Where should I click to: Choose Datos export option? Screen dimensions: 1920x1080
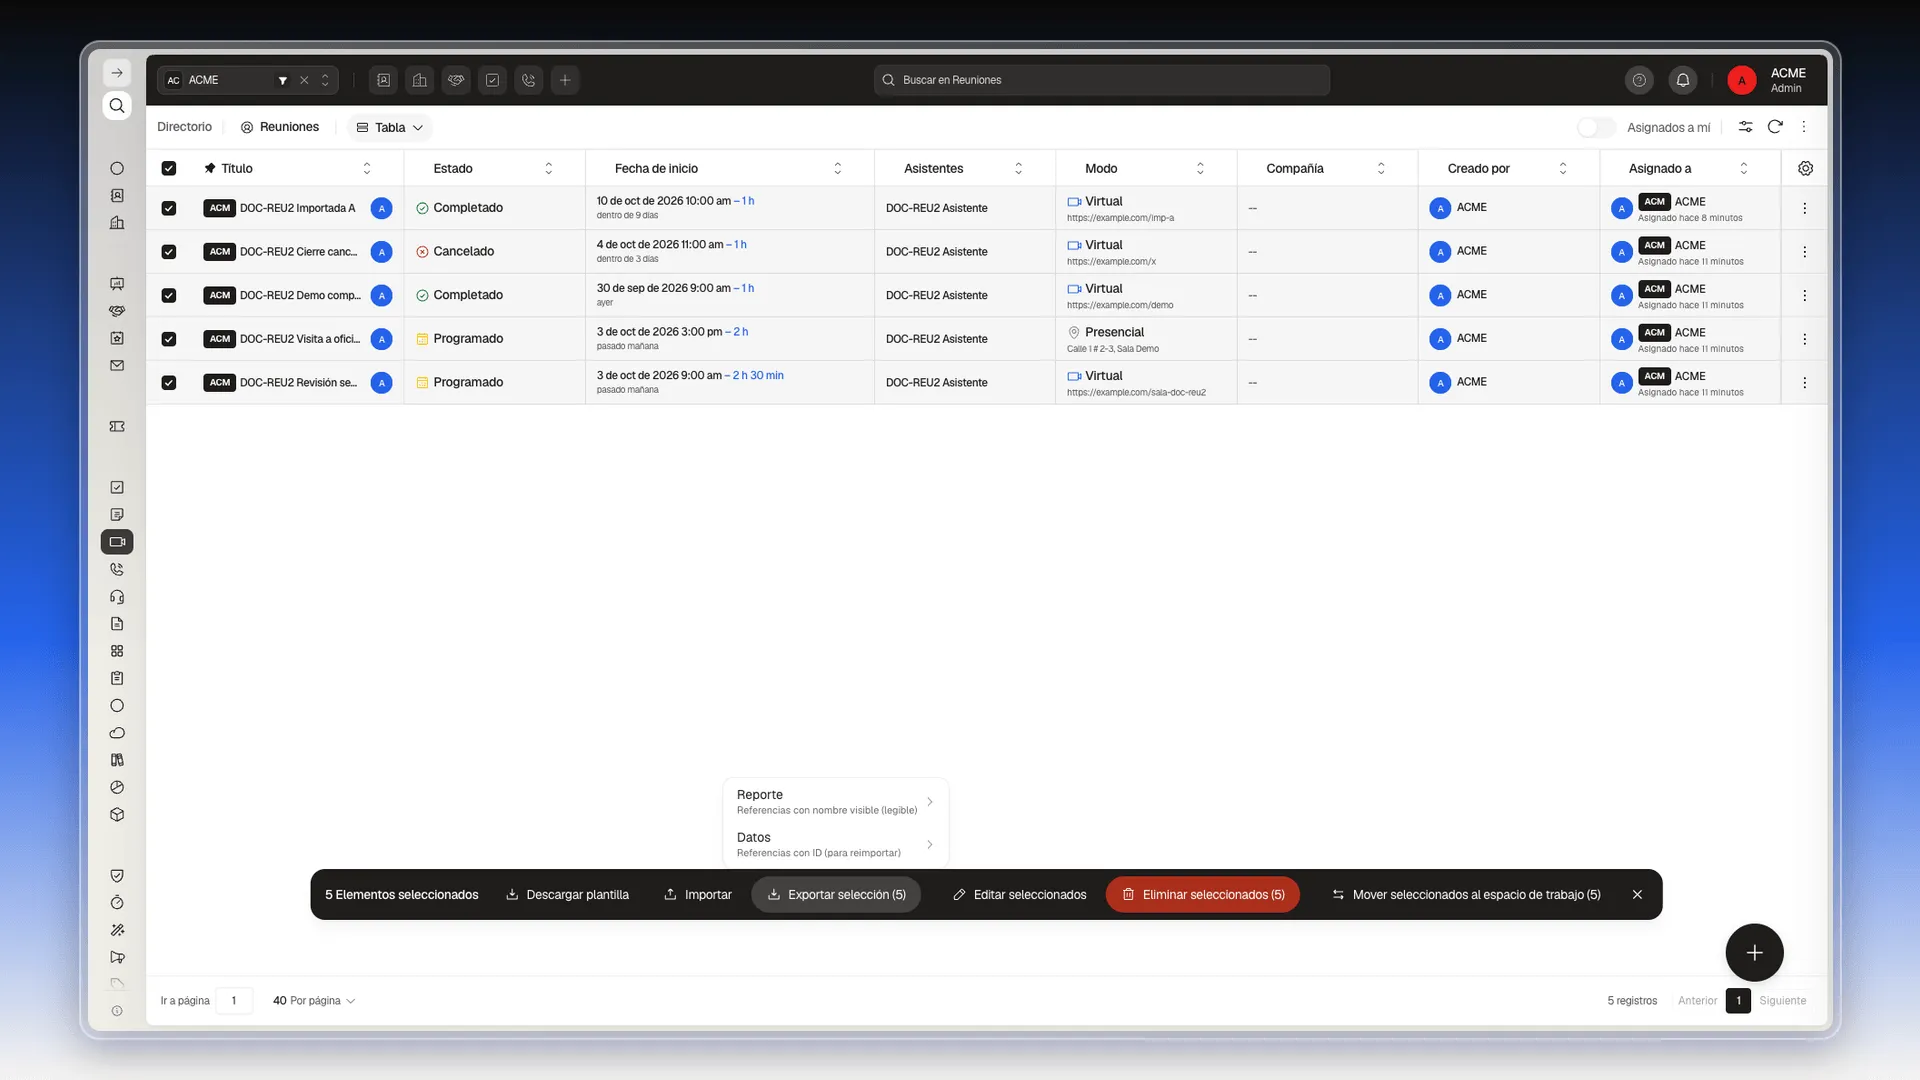(835, 845)
